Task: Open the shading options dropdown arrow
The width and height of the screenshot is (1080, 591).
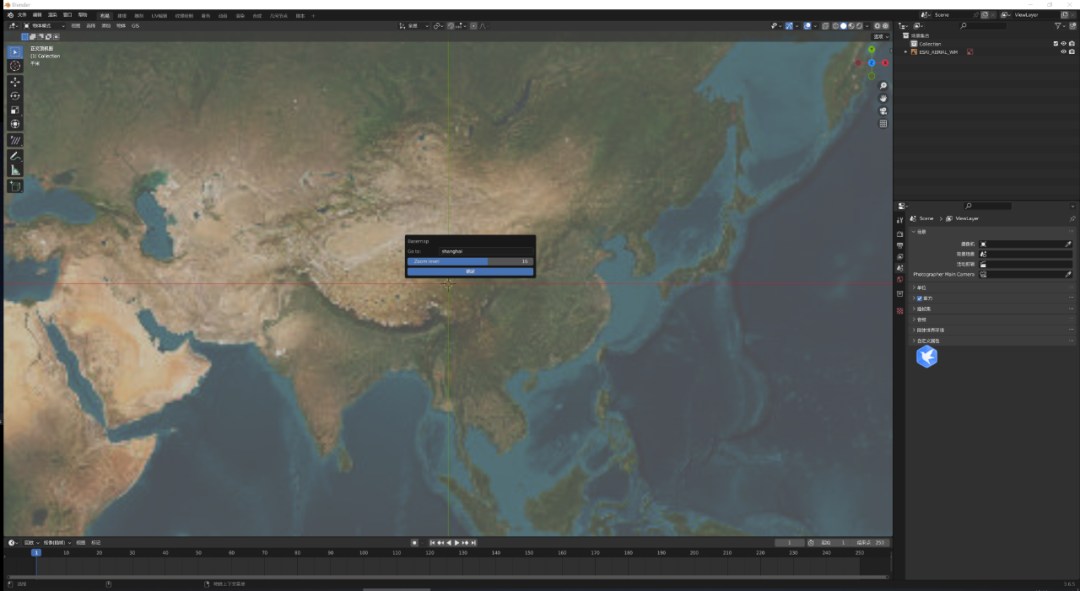Action: (867, 26)
